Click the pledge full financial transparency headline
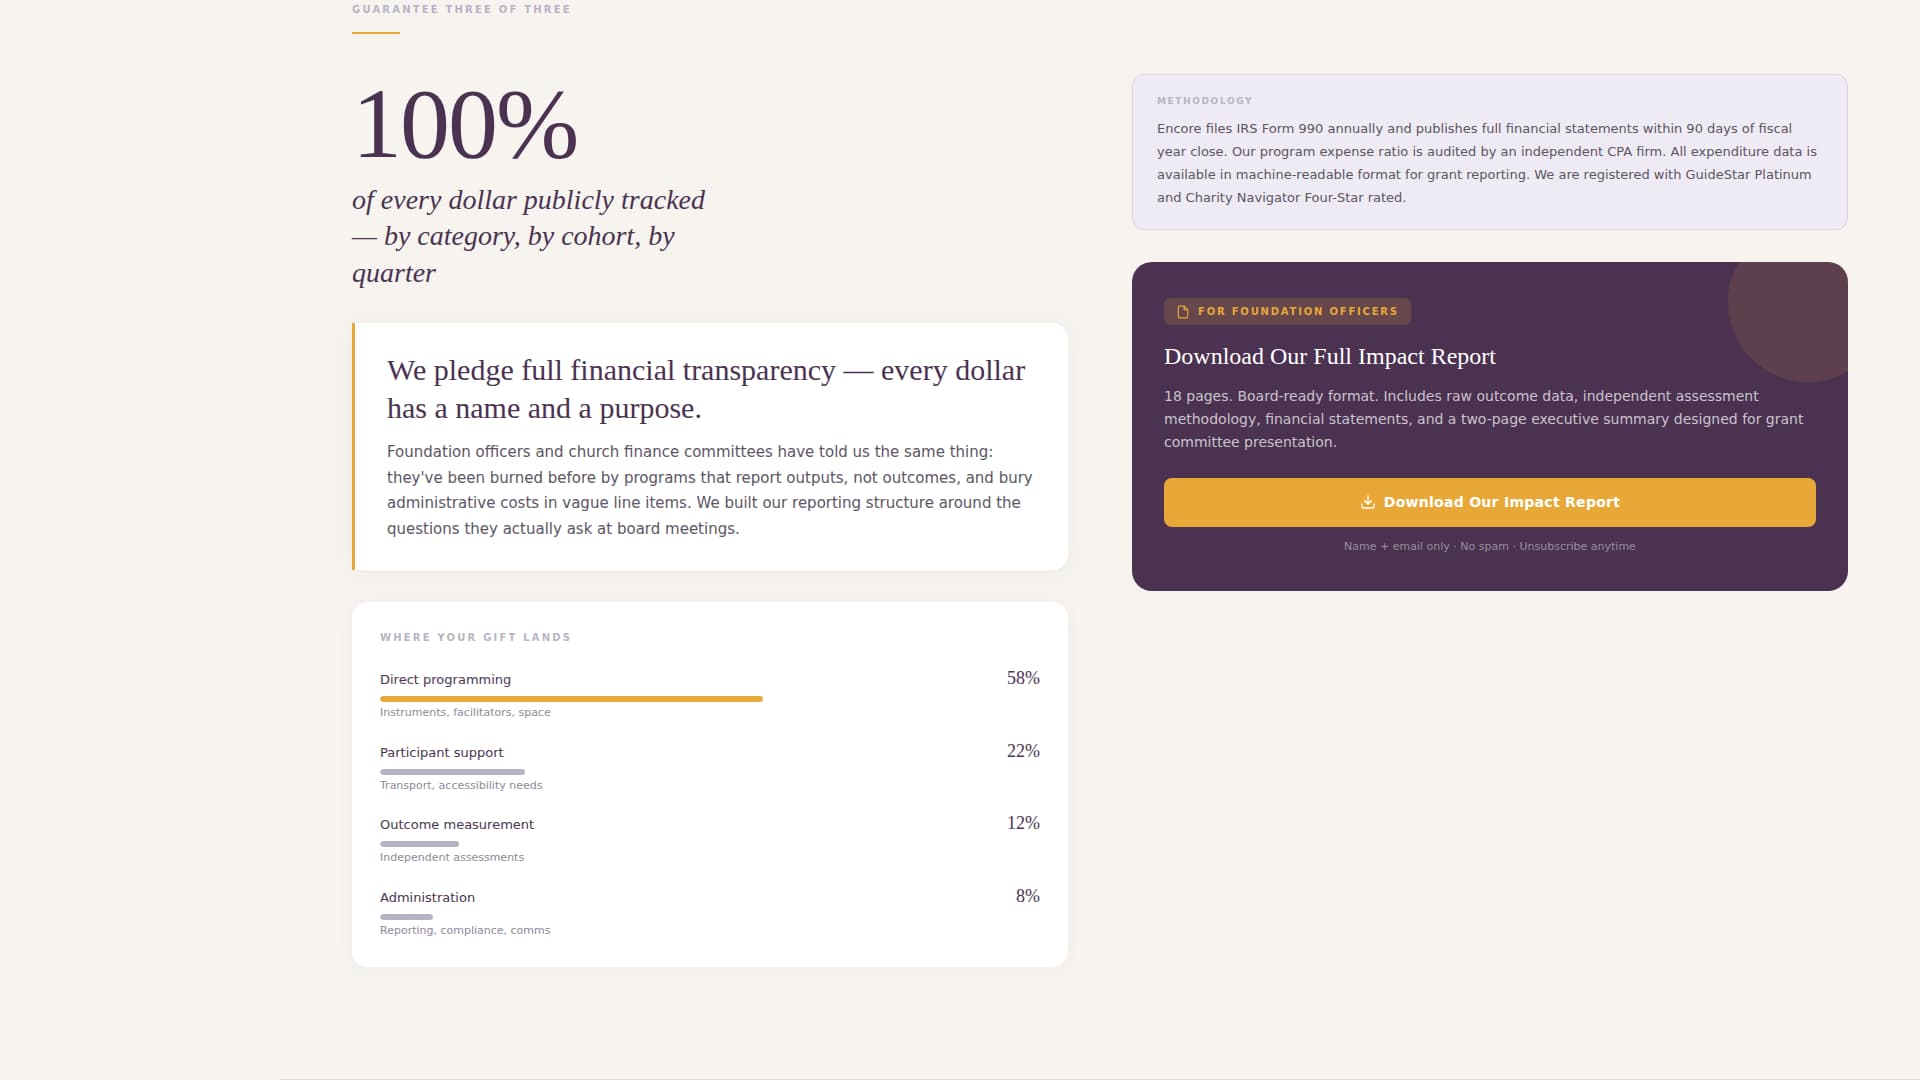Screen dimensions: 1920x1080 [705, 389]
